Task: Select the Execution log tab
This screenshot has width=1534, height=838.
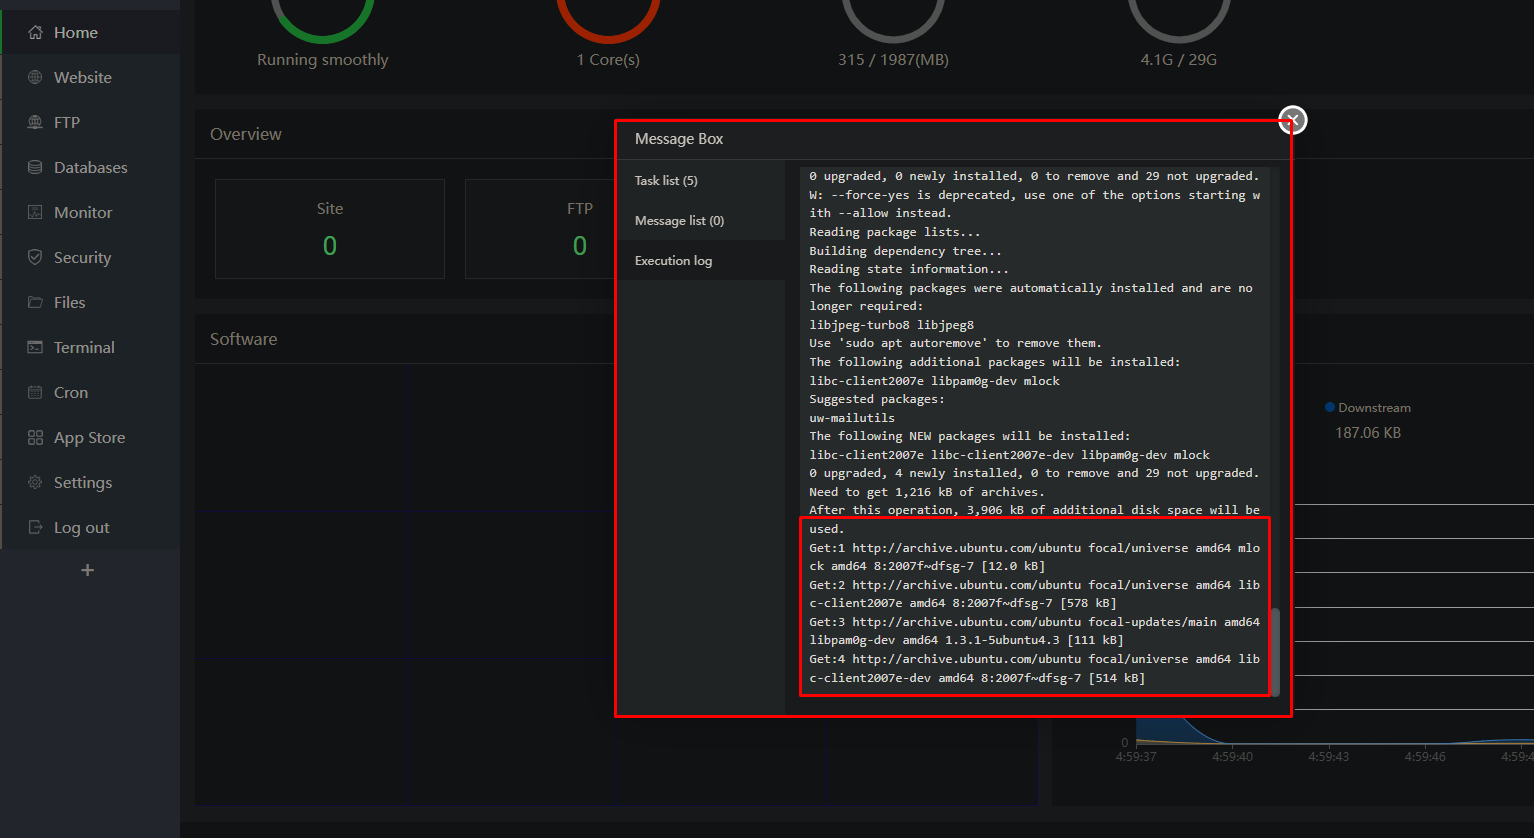Action: click(673, 261)
